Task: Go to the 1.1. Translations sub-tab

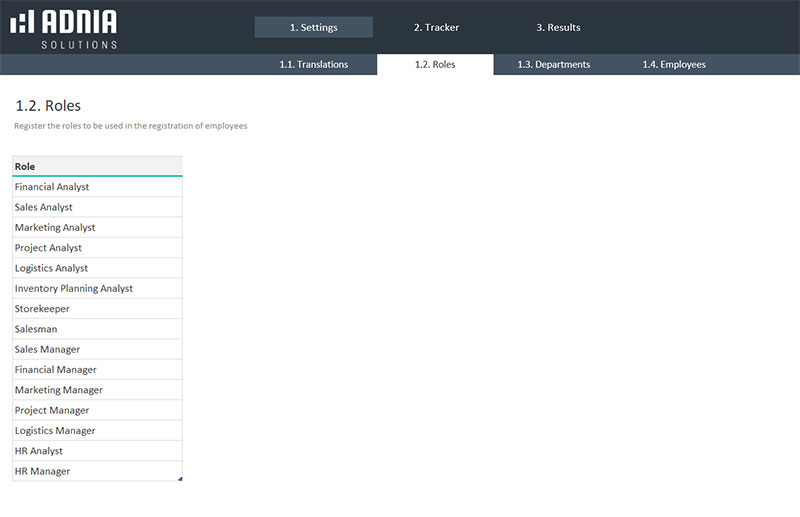Action: 314,65
